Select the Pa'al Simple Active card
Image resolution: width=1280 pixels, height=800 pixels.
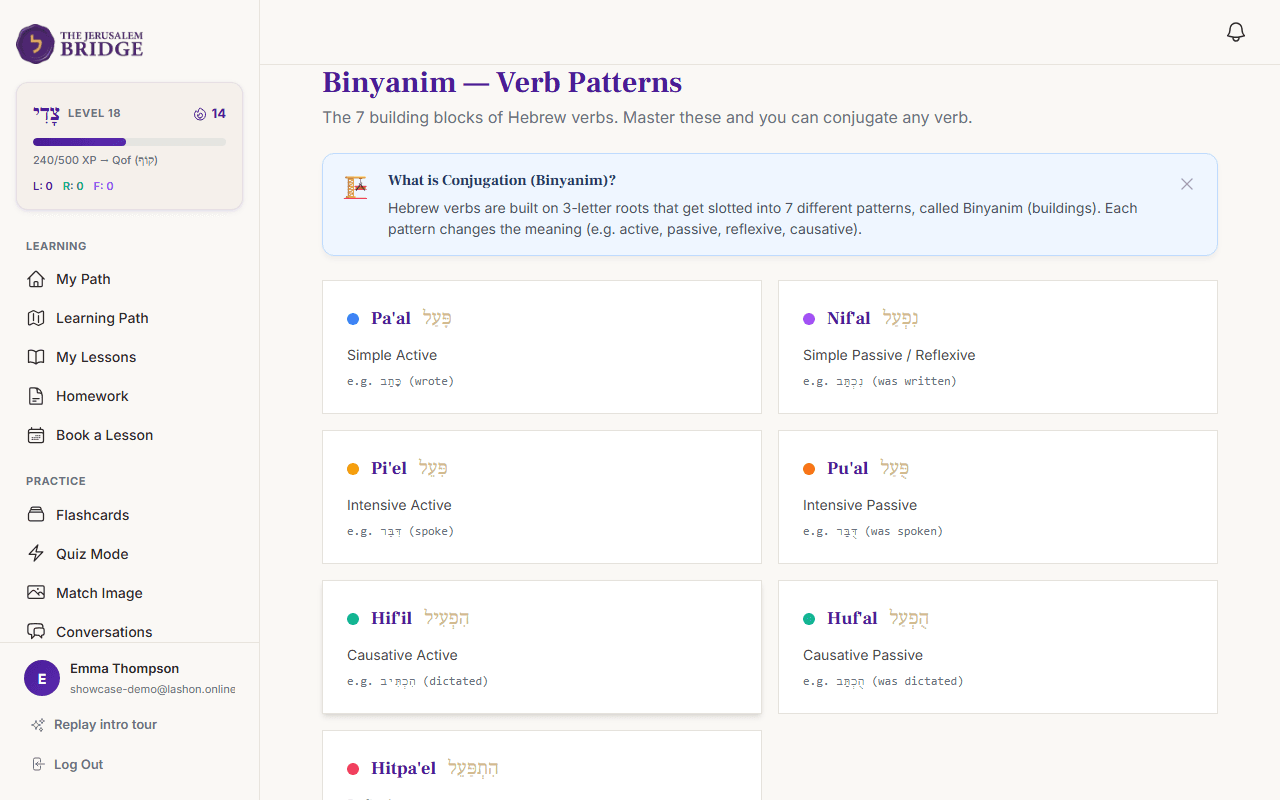pos(541,347)
